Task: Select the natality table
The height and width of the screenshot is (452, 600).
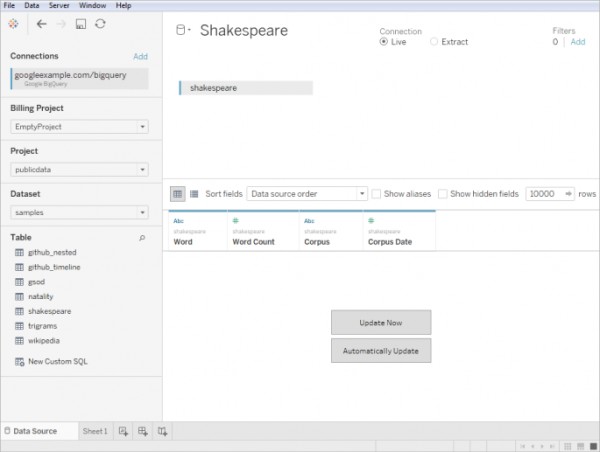Action: pyautogui.click(x=41, y=297)
